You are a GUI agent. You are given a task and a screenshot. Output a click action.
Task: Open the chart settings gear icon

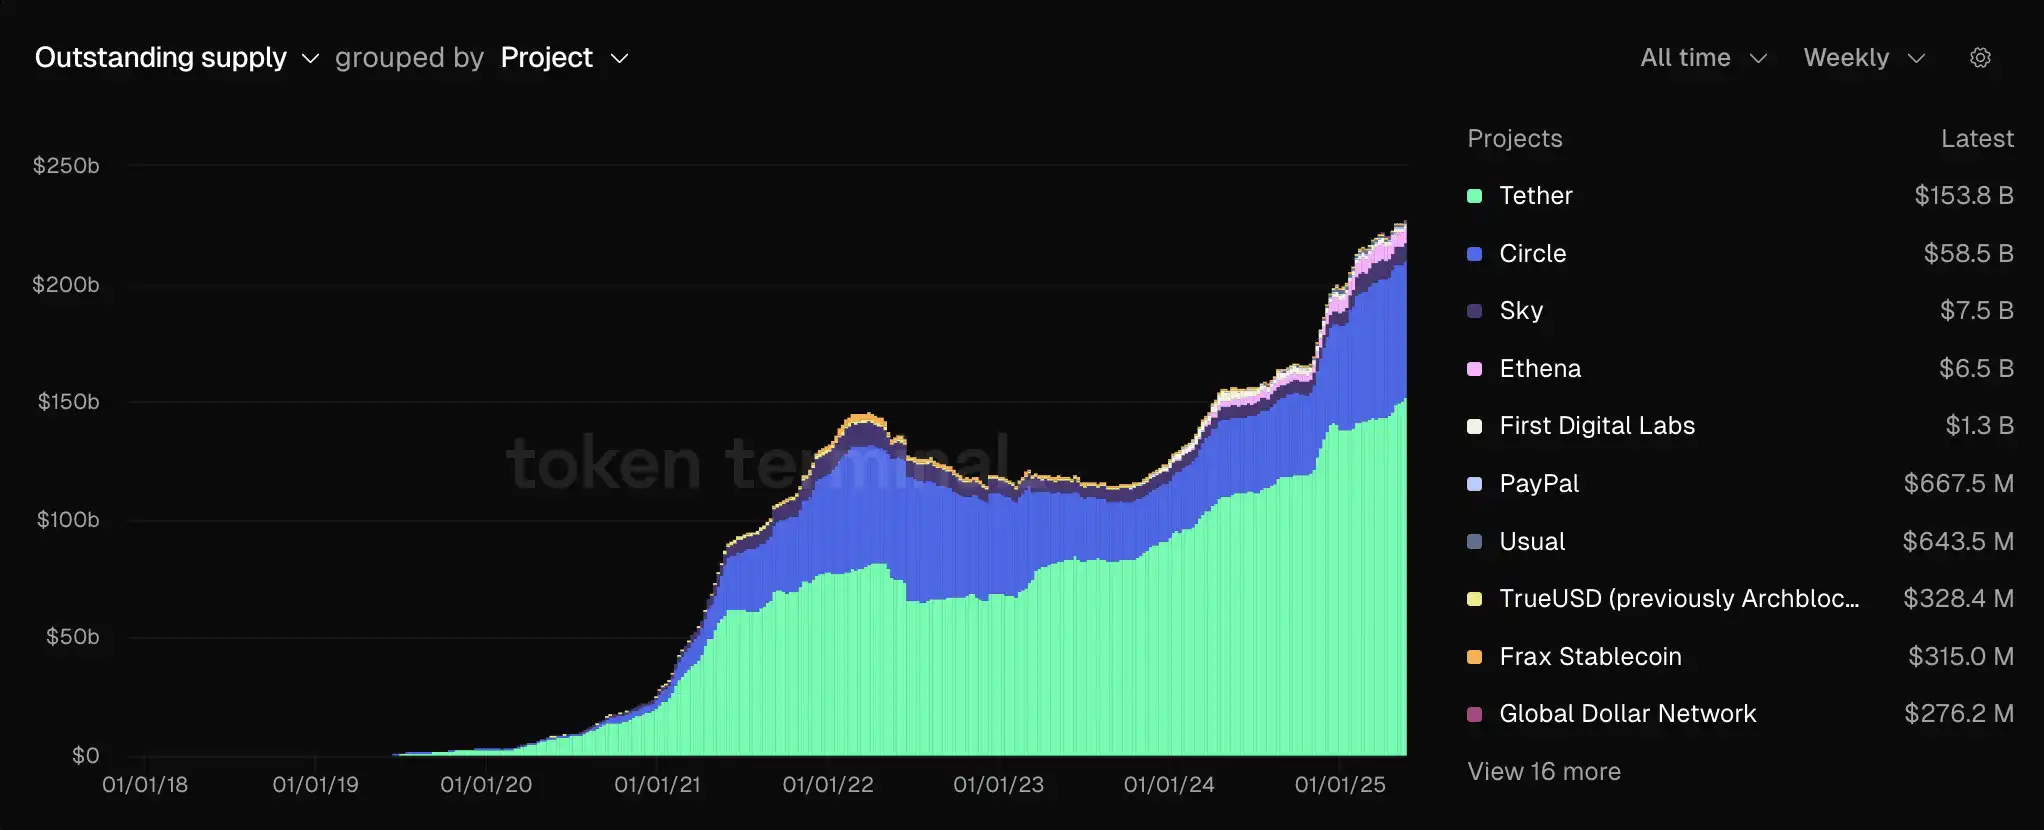[1980, 58]
